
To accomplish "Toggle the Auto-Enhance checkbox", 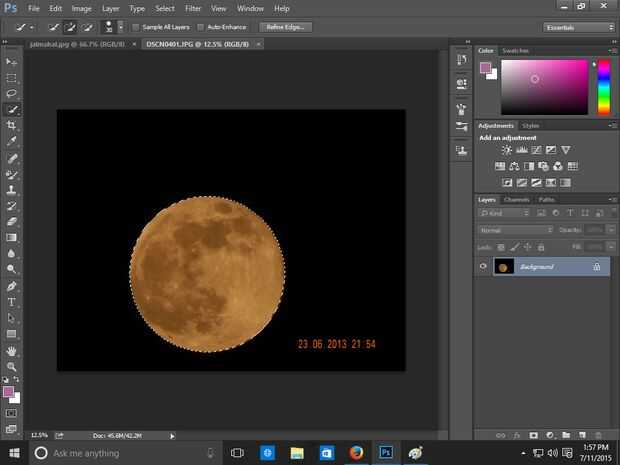I will pos(200,27).
